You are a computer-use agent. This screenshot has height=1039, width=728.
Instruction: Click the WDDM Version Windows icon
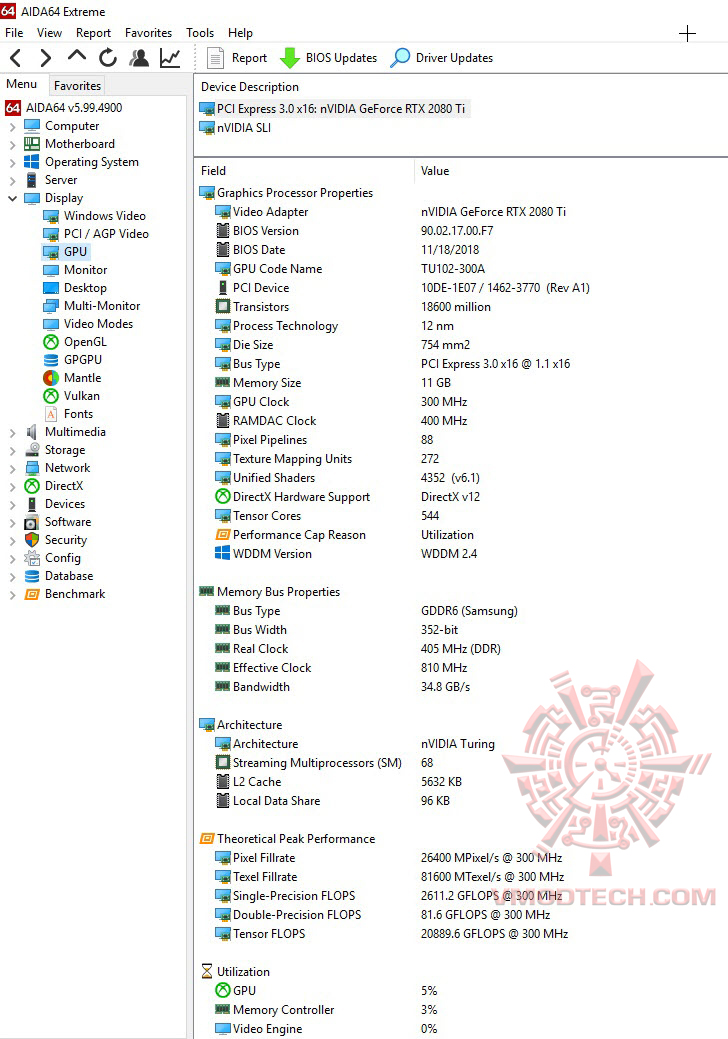pyautogui.click(x=223, y=553)
